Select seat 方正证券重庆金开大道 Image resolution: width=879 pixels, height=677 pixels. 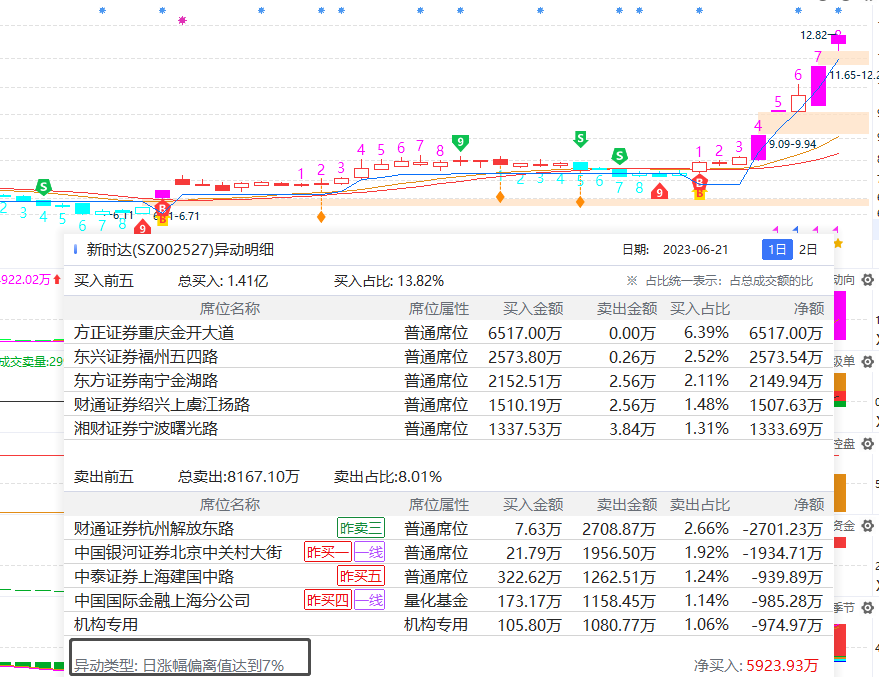tap(154, 333)
